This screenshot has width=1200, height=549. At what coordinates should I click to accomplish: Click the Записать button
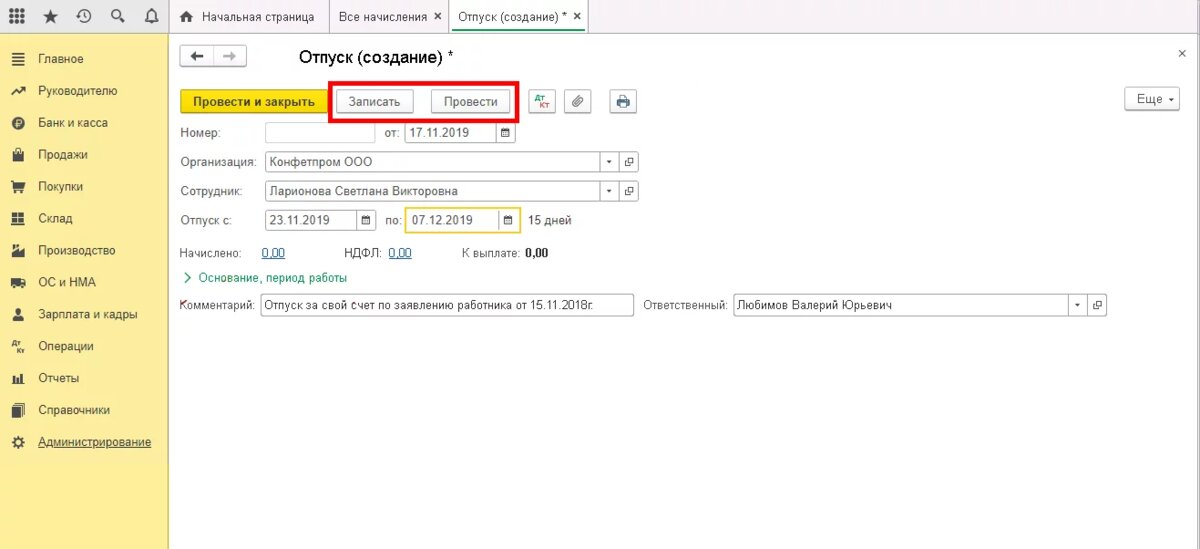(374, 101)
